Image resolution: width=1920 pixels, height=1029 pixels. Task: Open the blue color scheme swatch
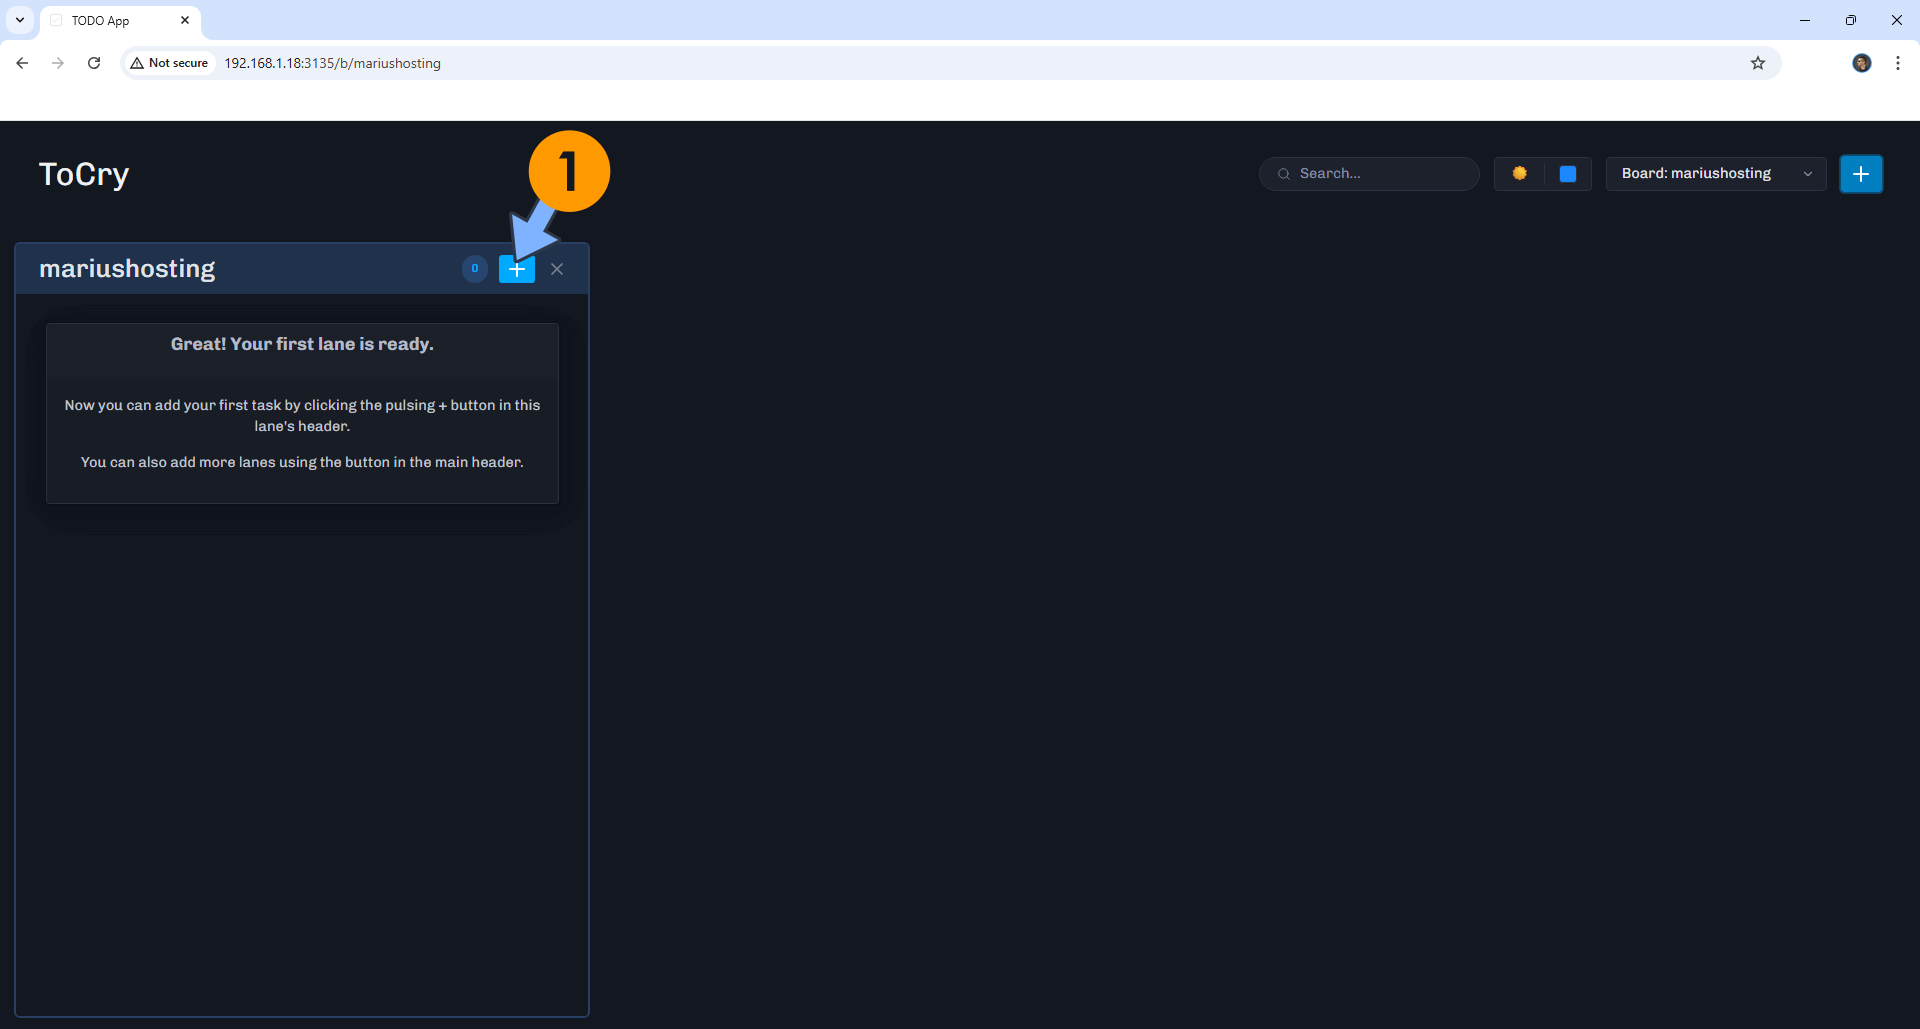[1568, 174]
